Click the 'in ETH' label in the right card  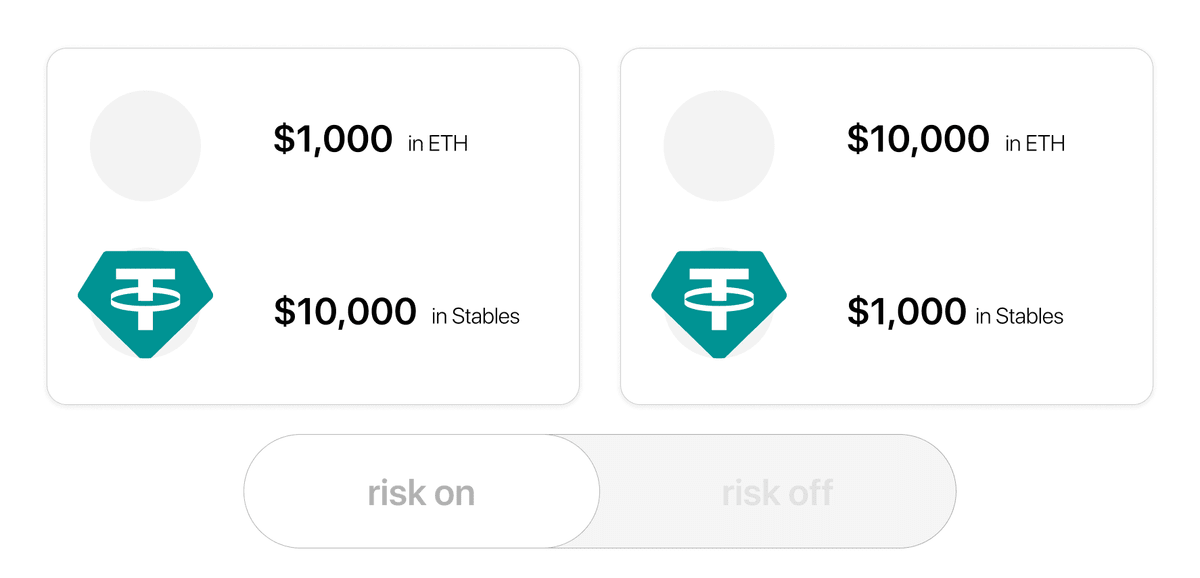pos(1035,144)
